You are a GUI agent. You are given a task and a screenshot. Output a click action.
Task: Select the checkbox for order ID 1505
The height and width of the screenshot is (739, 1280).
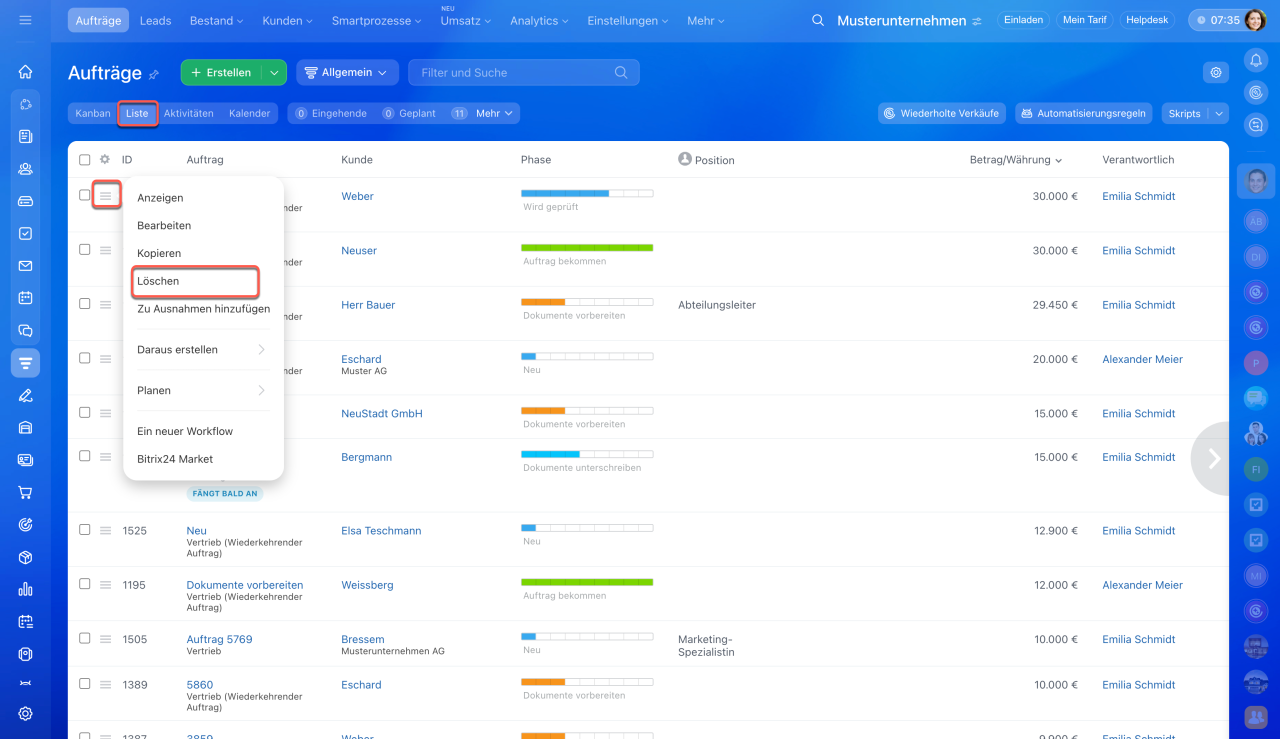click(x=85, y=639)
